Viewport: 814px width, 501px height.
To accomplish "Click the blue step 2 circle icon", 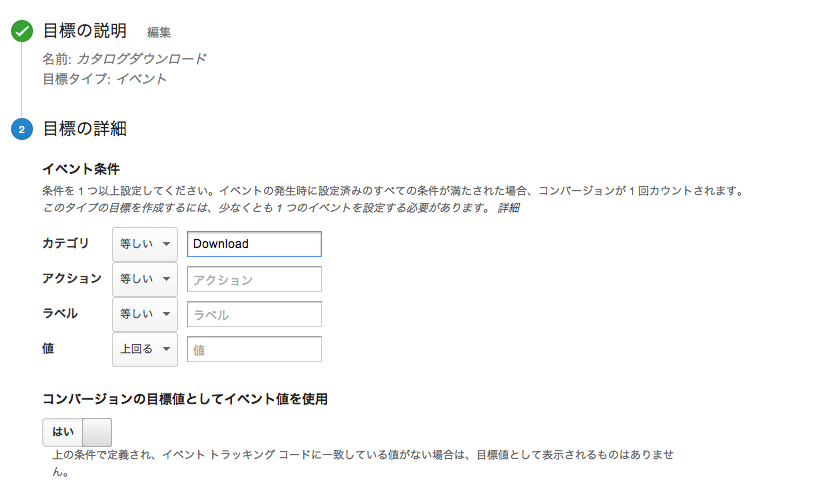I will pyautogui.click(x=22, y=129).
